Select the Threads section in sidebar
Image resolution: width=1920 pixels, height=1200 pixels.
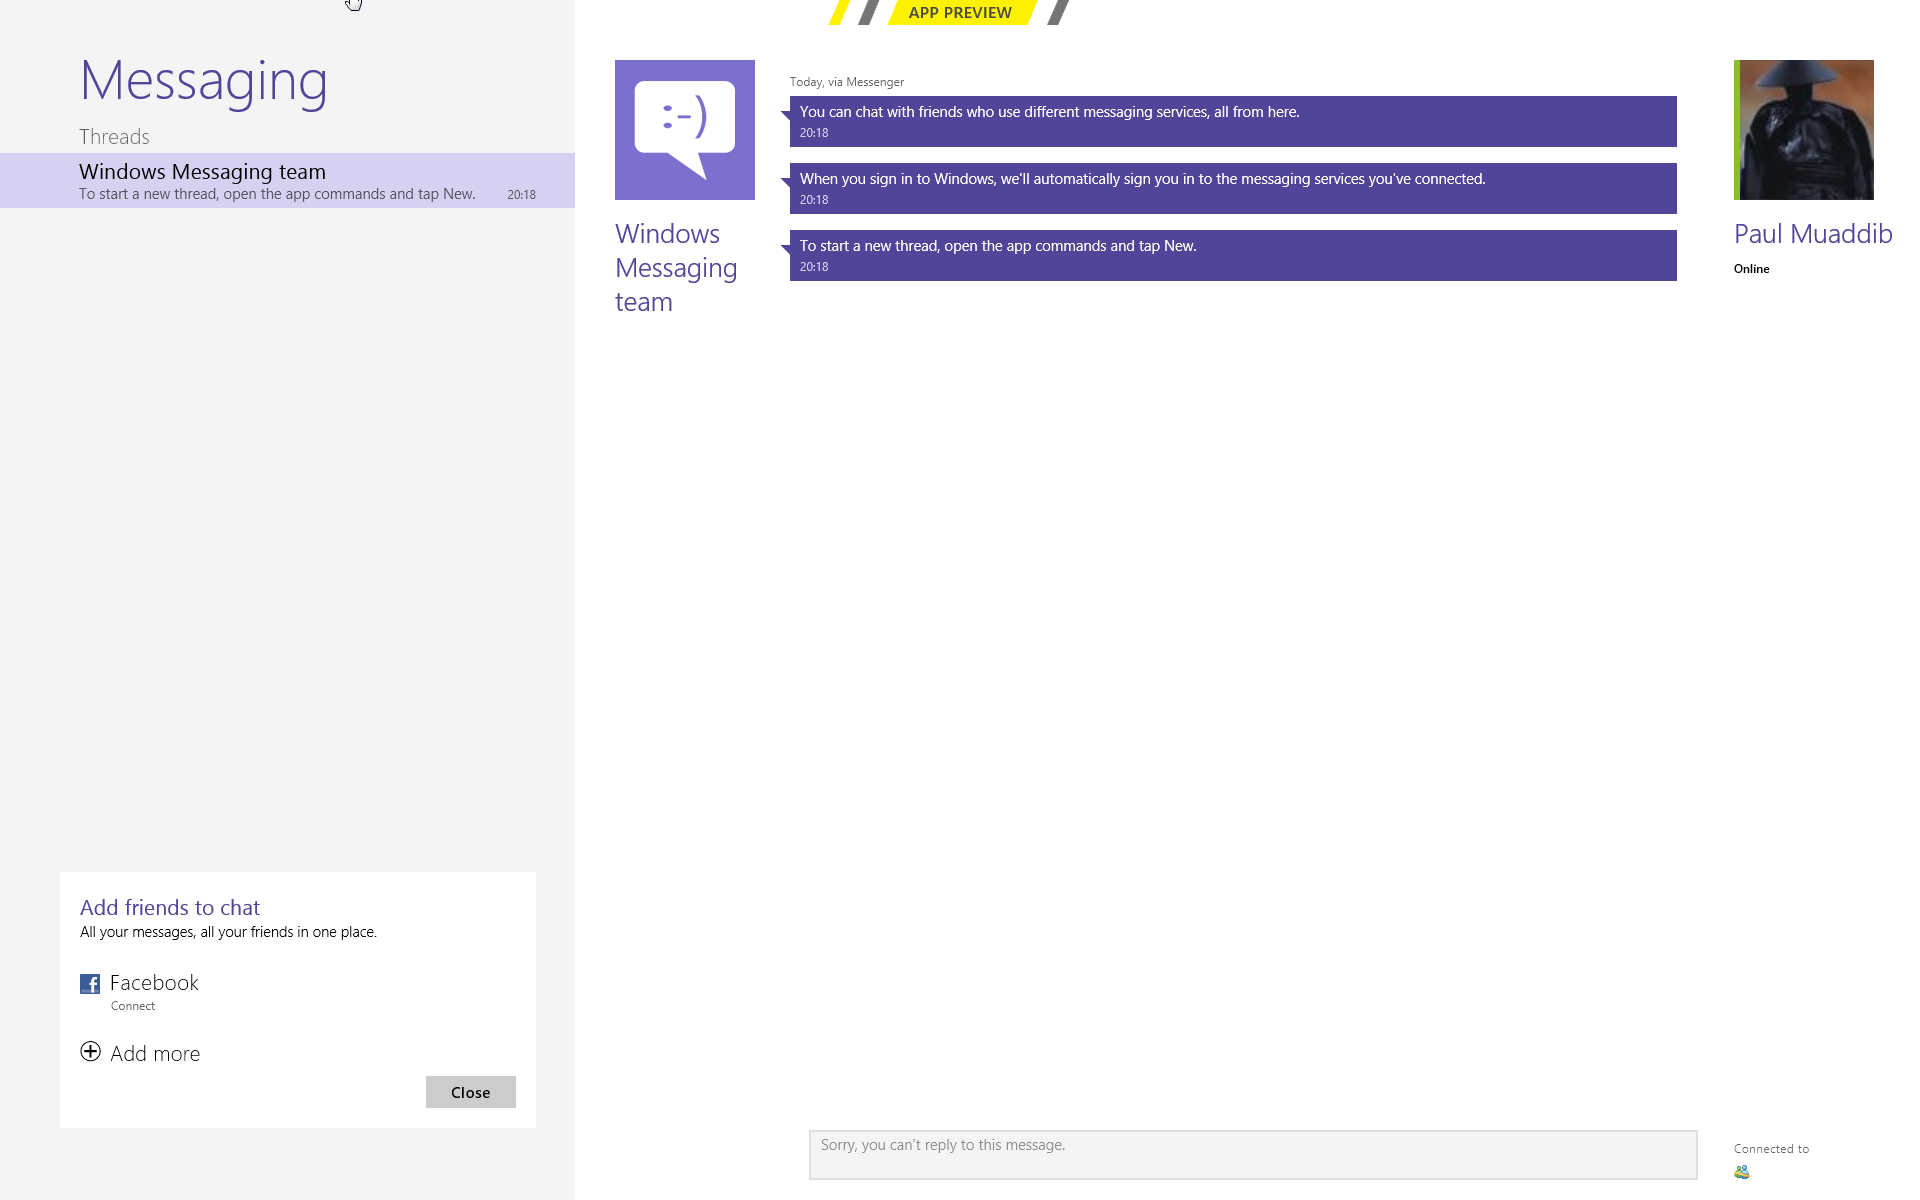pos(113,135)
